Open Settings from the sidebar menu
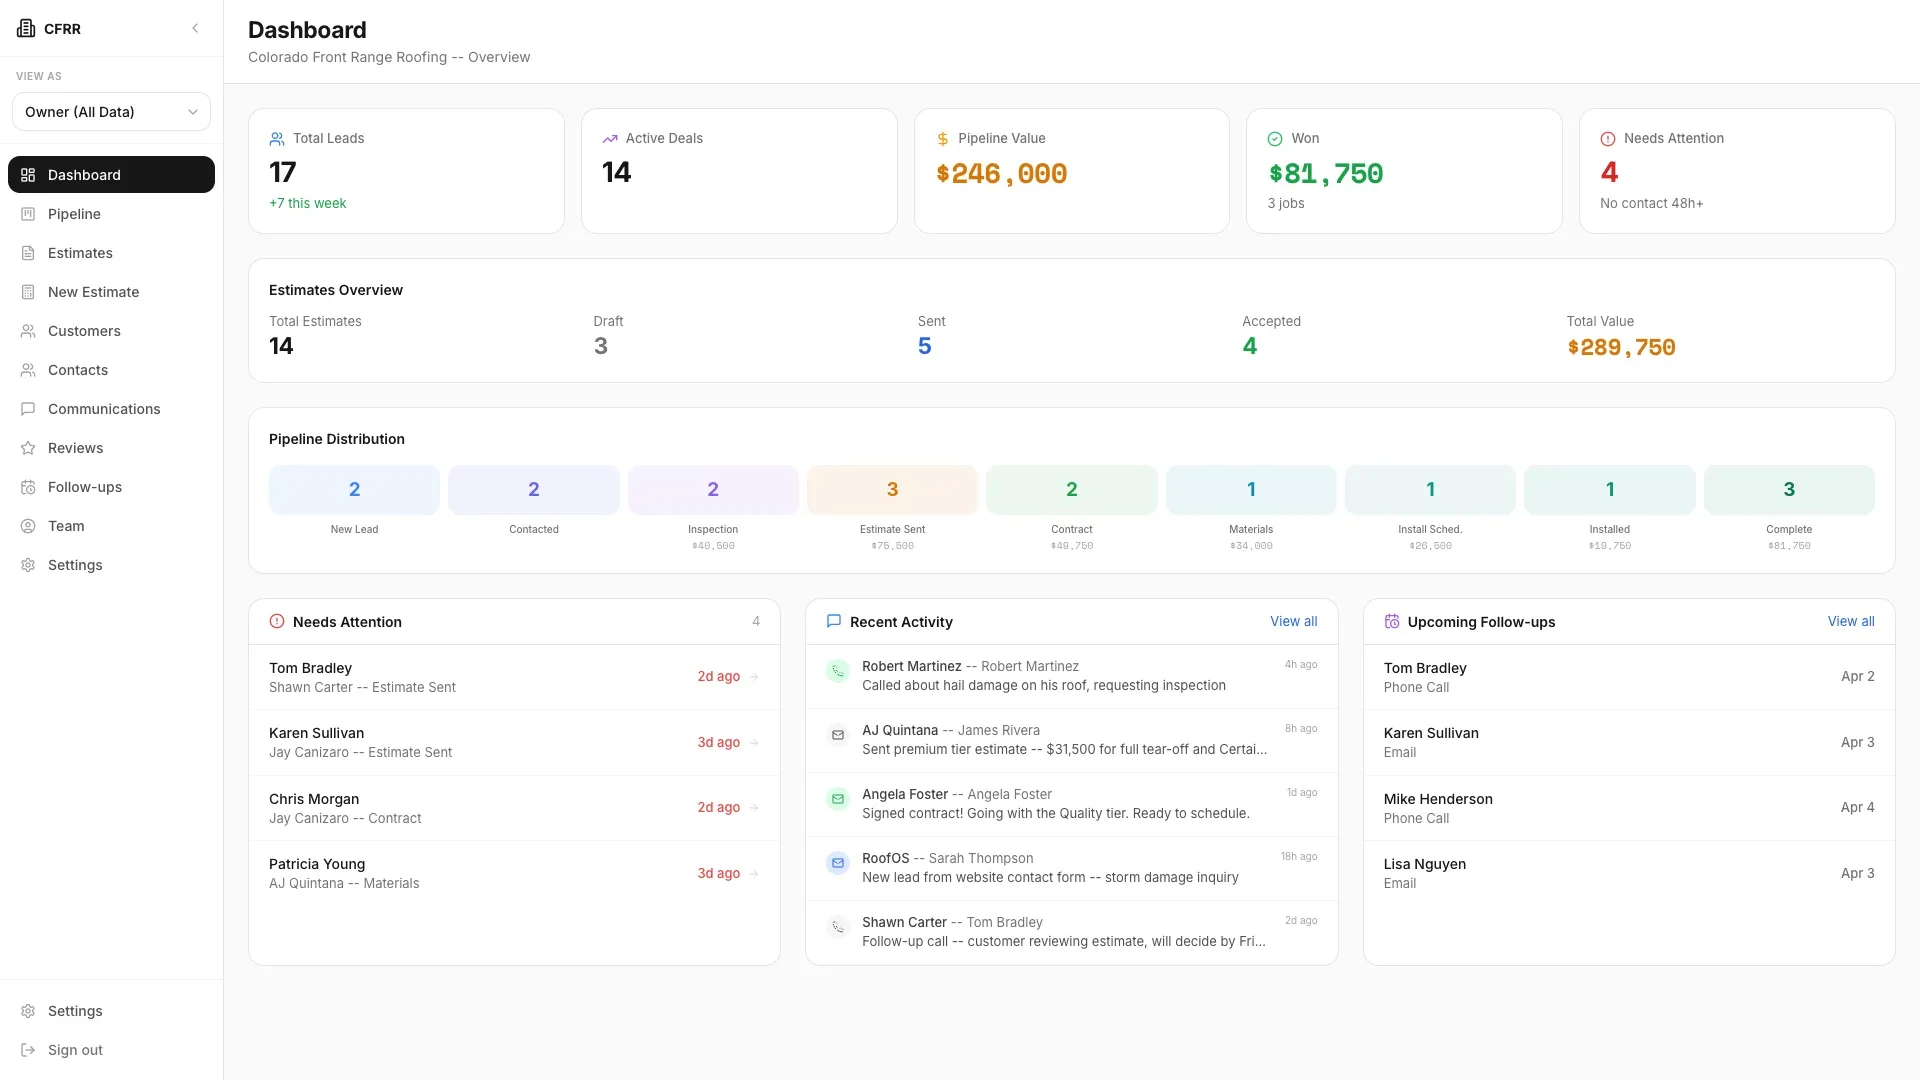 point(75,565)
